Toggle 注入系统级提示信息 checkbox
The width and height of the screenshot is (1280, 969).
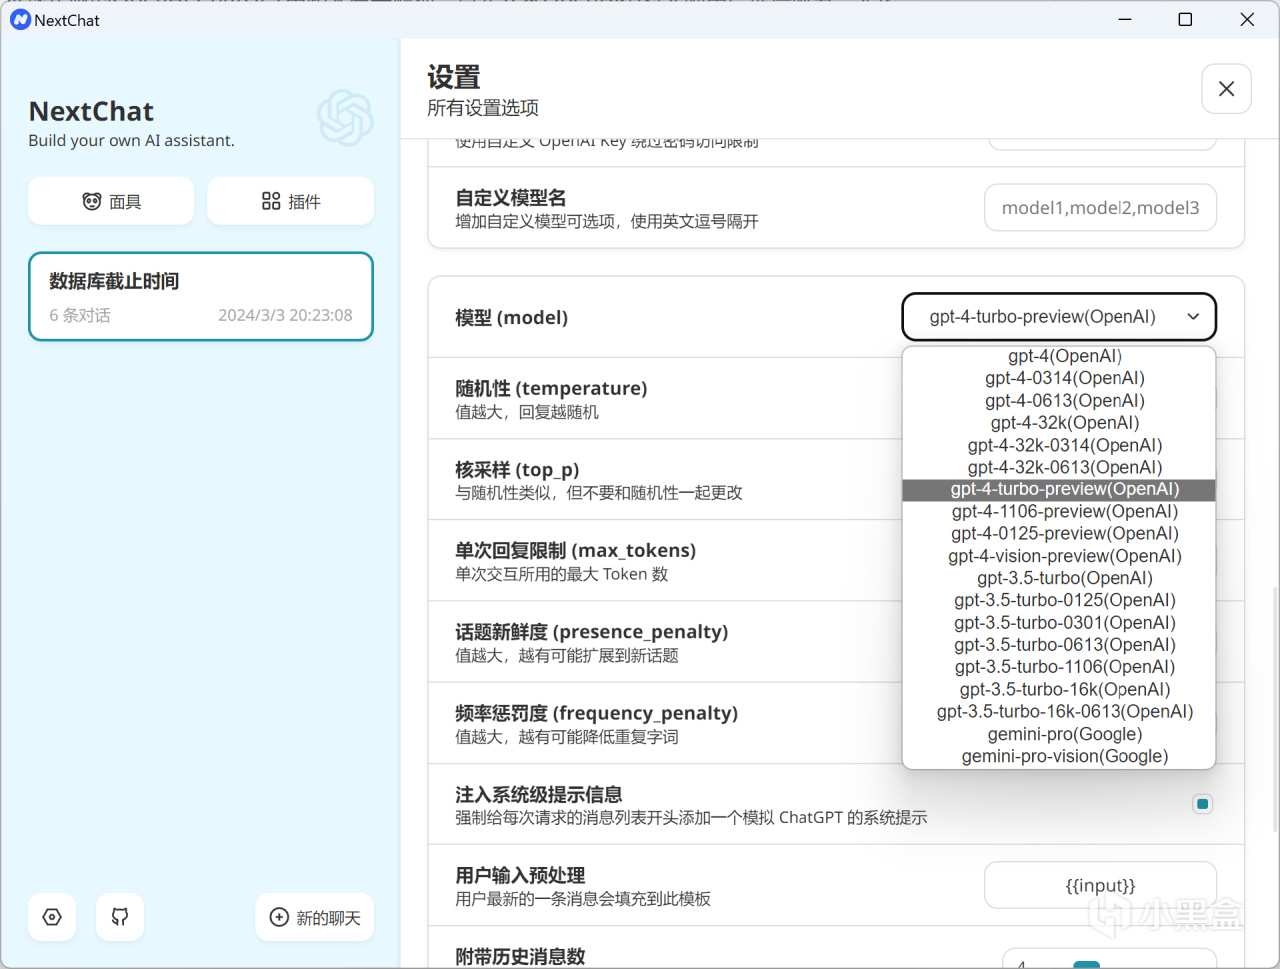1203,804
